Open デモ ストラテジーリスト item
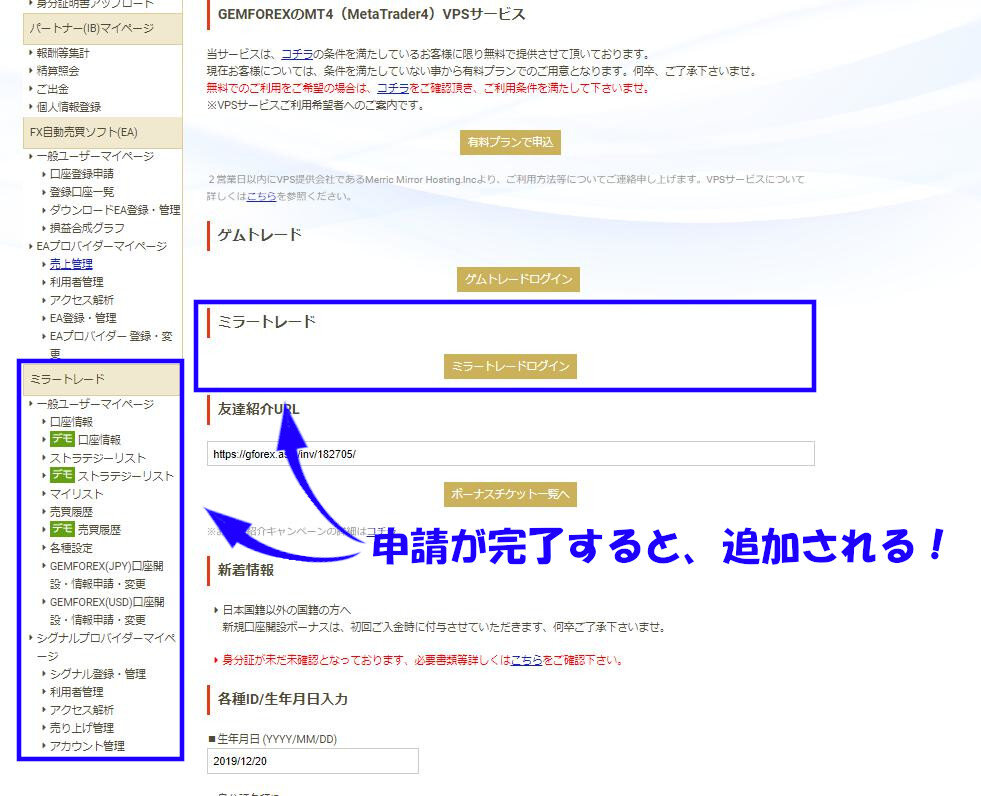Viewport: 981px width, 796px height. (111, 476)
